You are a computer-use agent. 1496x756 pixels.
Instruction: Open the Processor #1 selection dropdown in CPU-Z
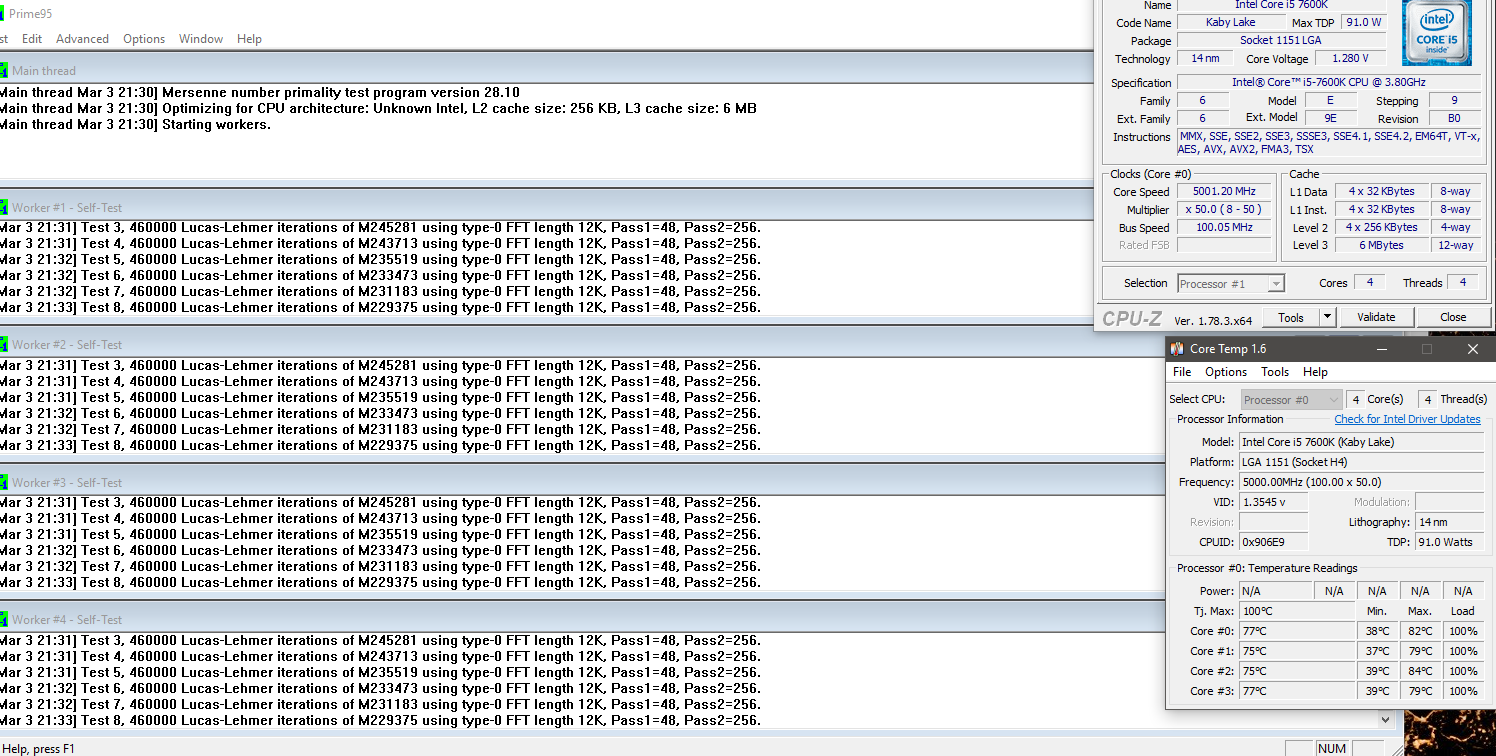coord(1230,284)
